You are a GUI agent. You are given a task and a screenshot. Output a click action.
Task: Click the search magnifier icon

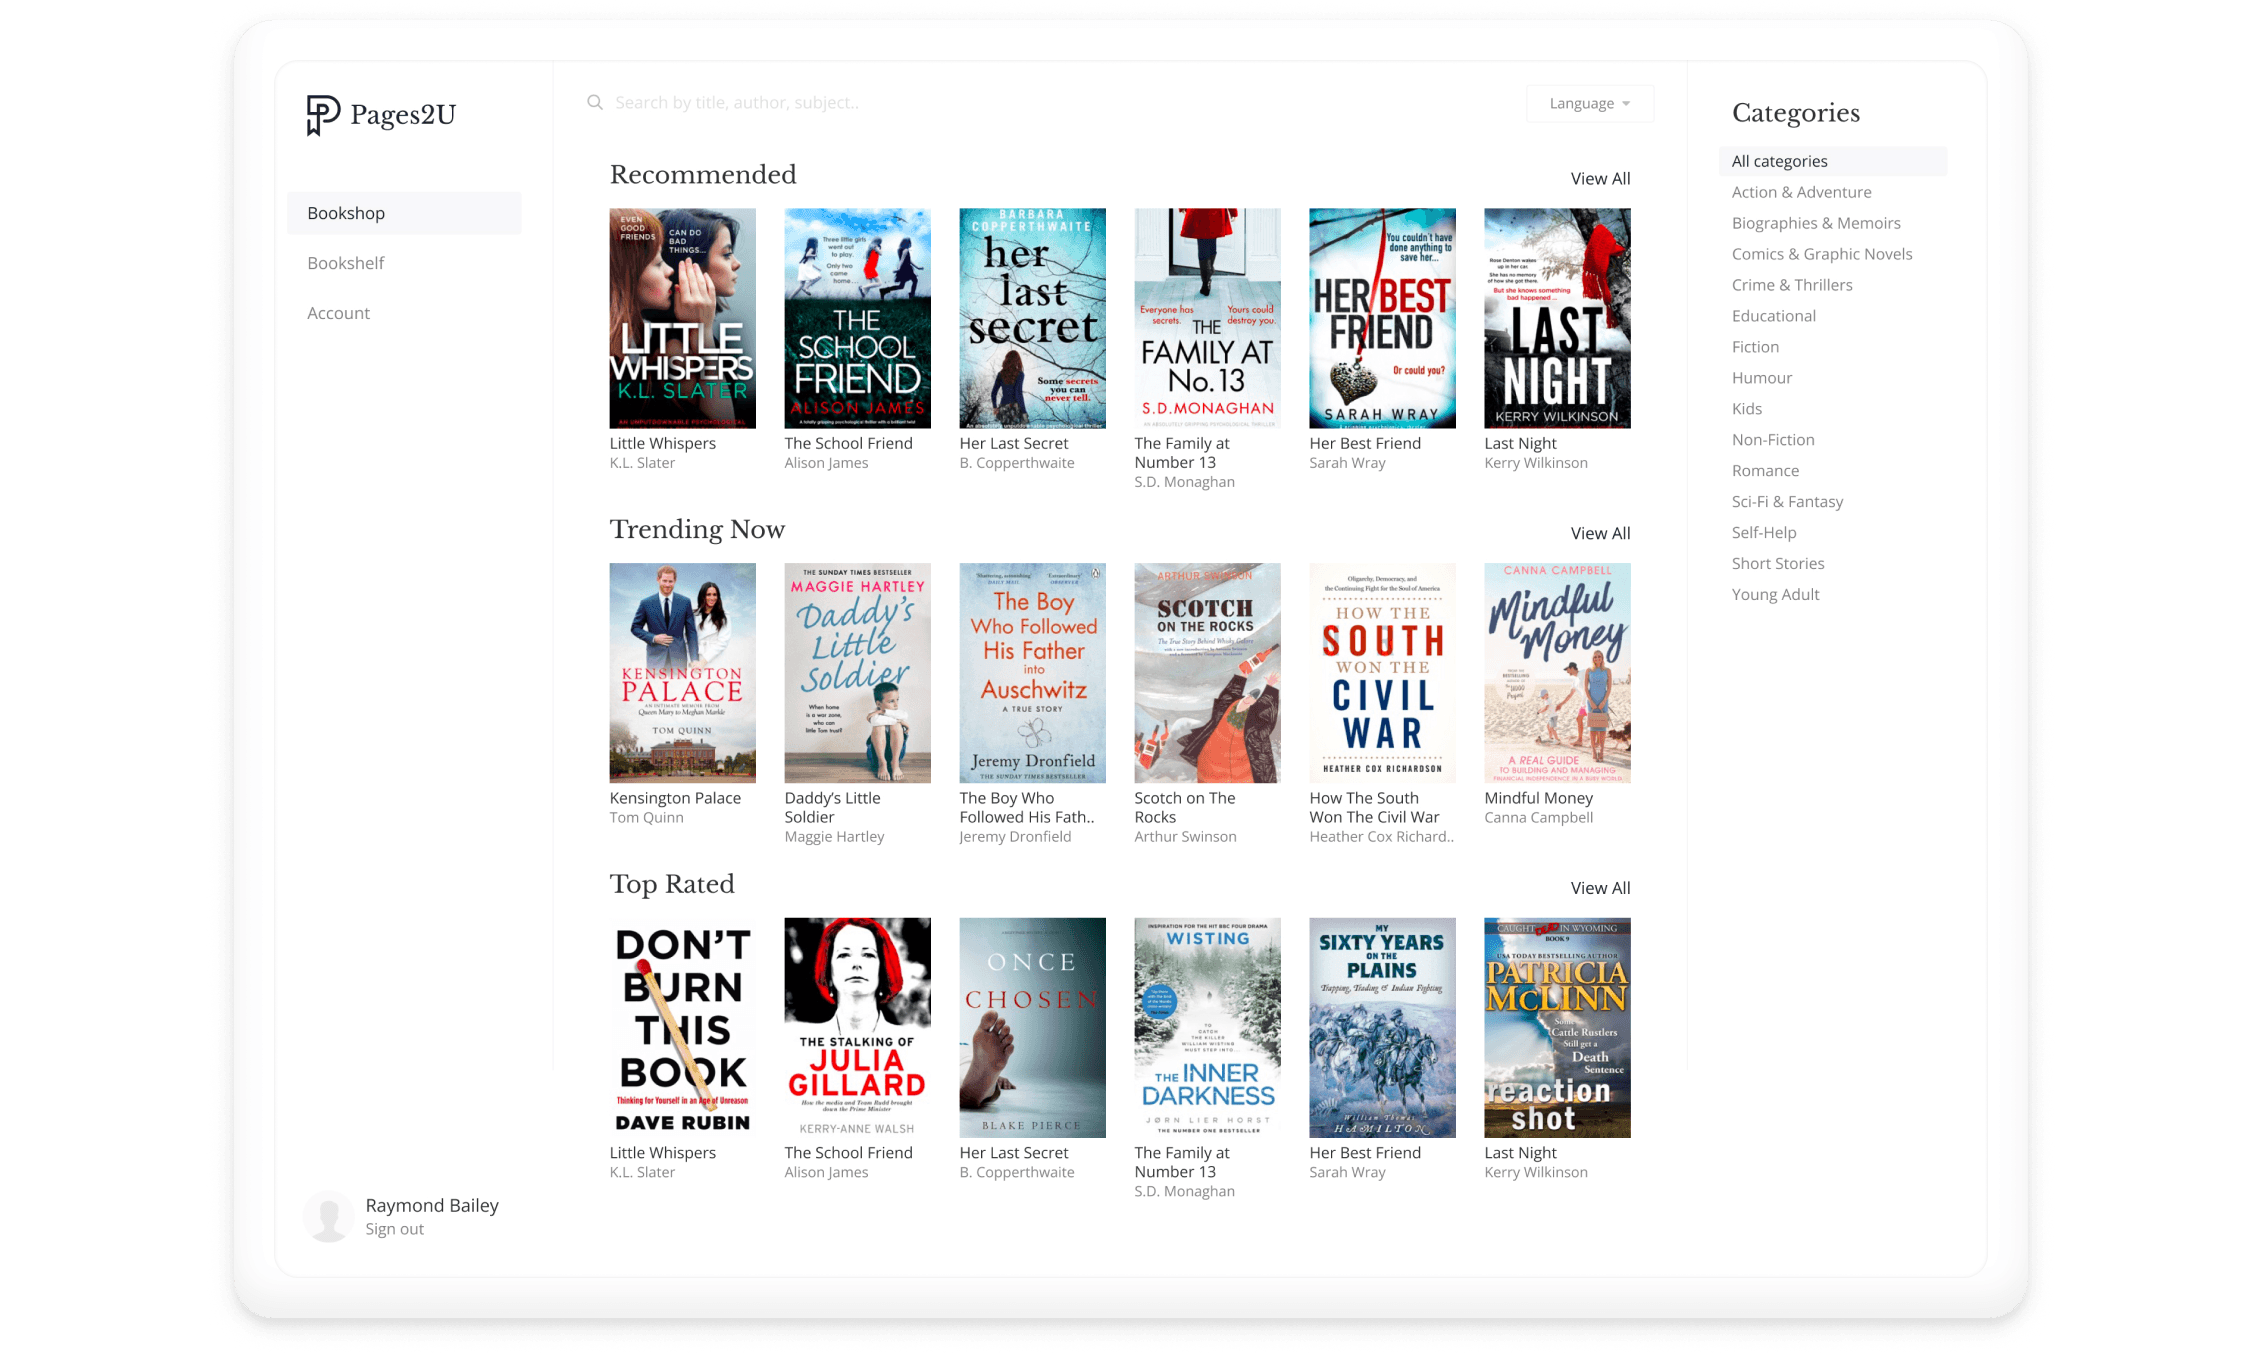point(595,103)
